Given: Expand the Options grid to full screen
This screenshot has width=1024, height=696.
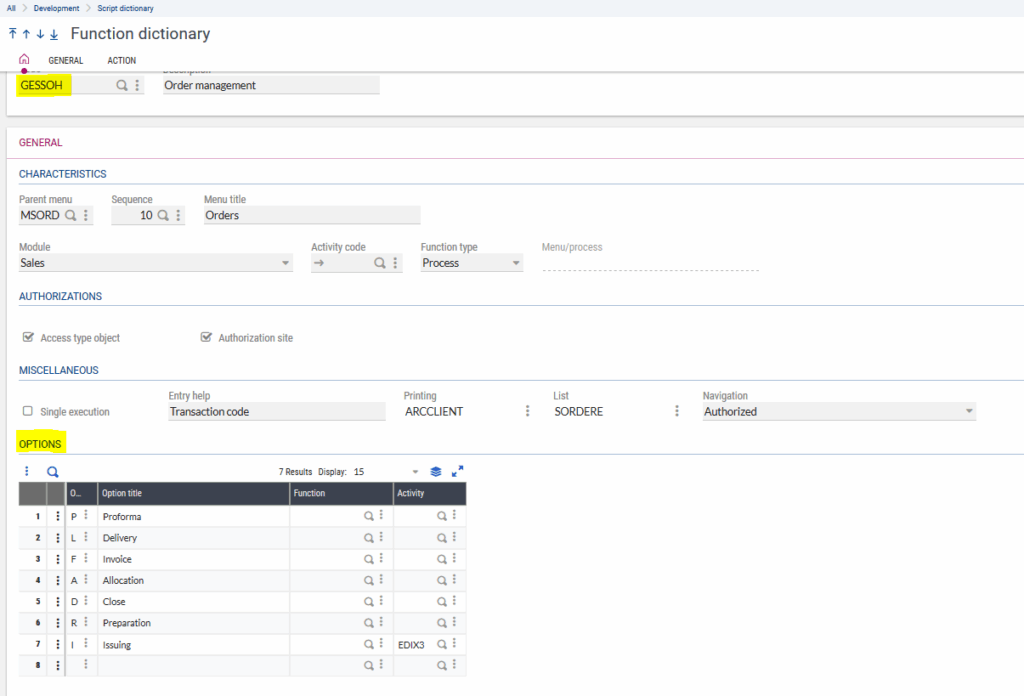Looking at the screenshot, I should 458,471.
